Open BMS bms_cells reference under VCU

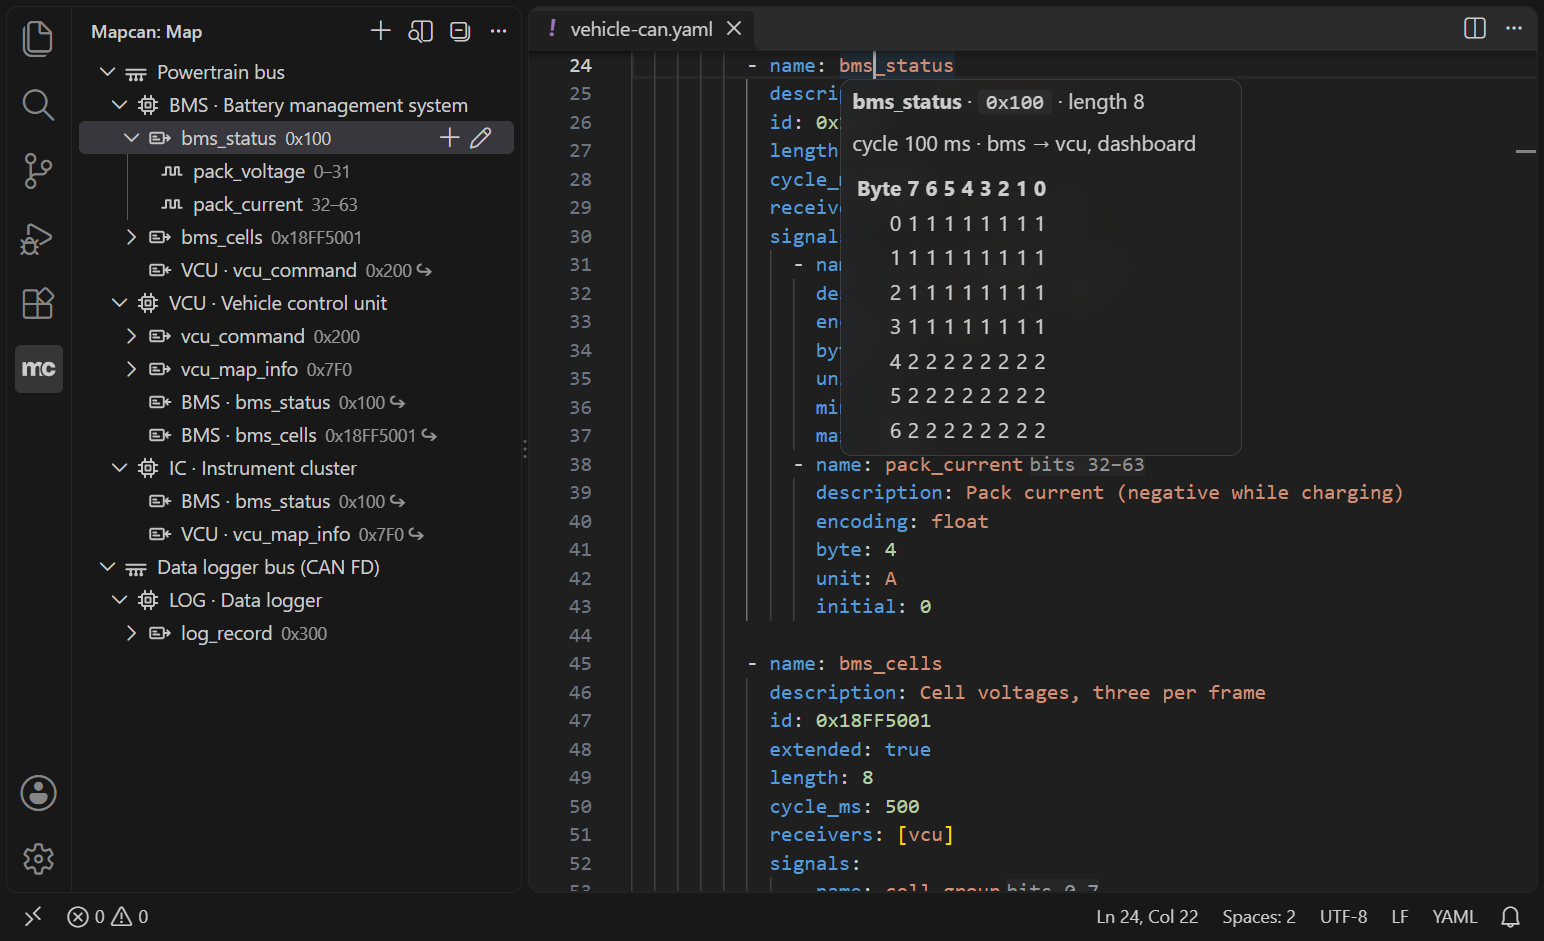click(296, 435)
